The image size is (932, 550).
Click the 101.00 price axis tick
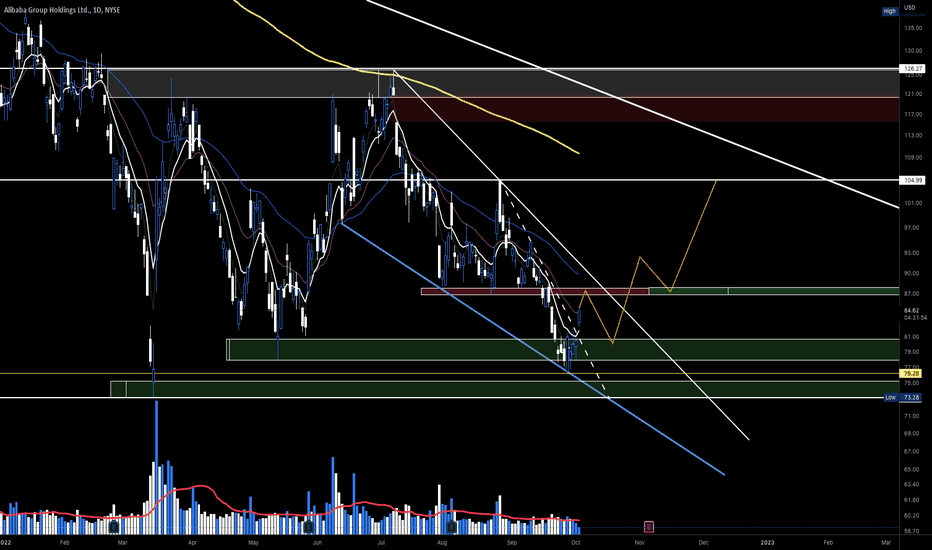click(912, 203)
